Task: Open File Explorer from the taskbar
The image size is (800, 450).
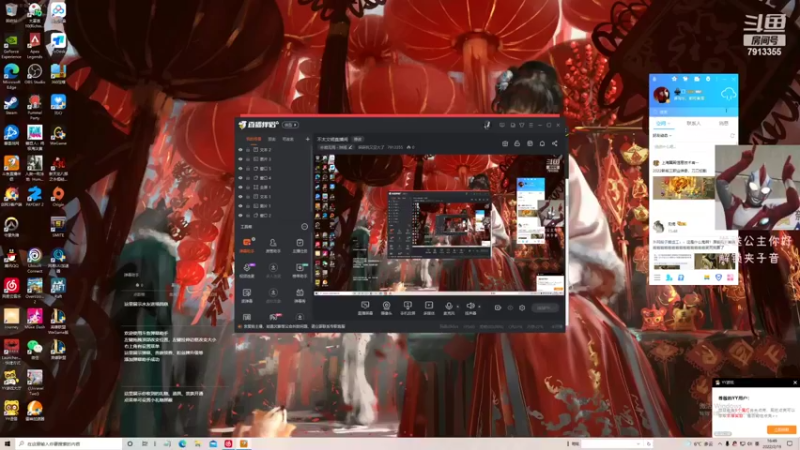Action: 197,444
